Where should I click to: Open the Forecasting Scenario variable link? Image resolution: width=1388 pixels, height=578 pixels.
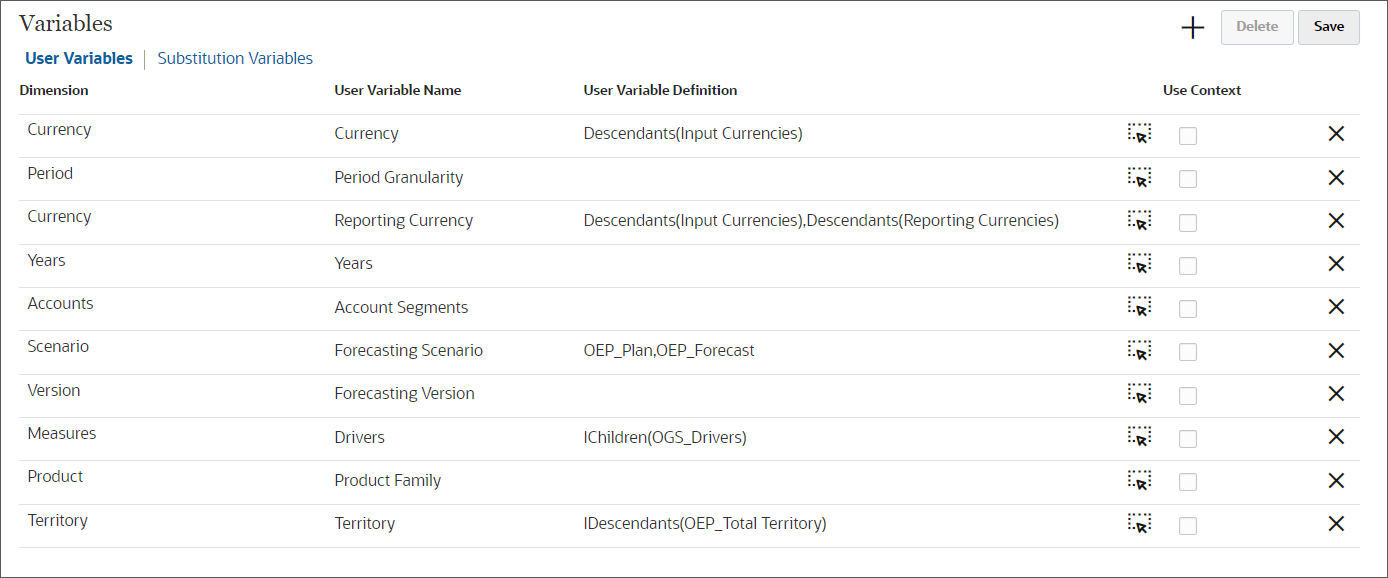point(408,351)
